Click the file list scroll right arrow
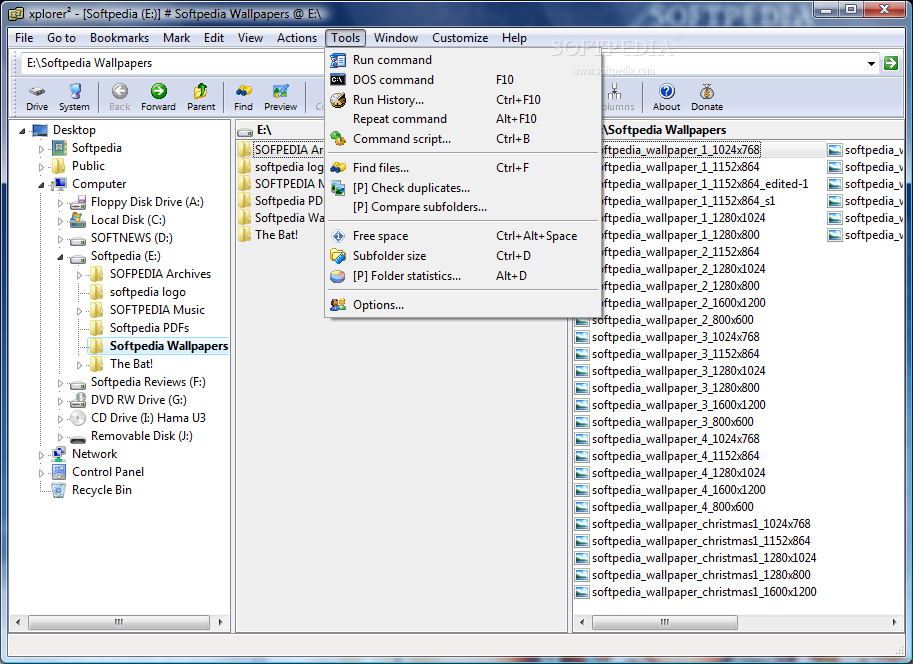Image resolution: width=913 pixels, height=664 pixels. point(894,622)
